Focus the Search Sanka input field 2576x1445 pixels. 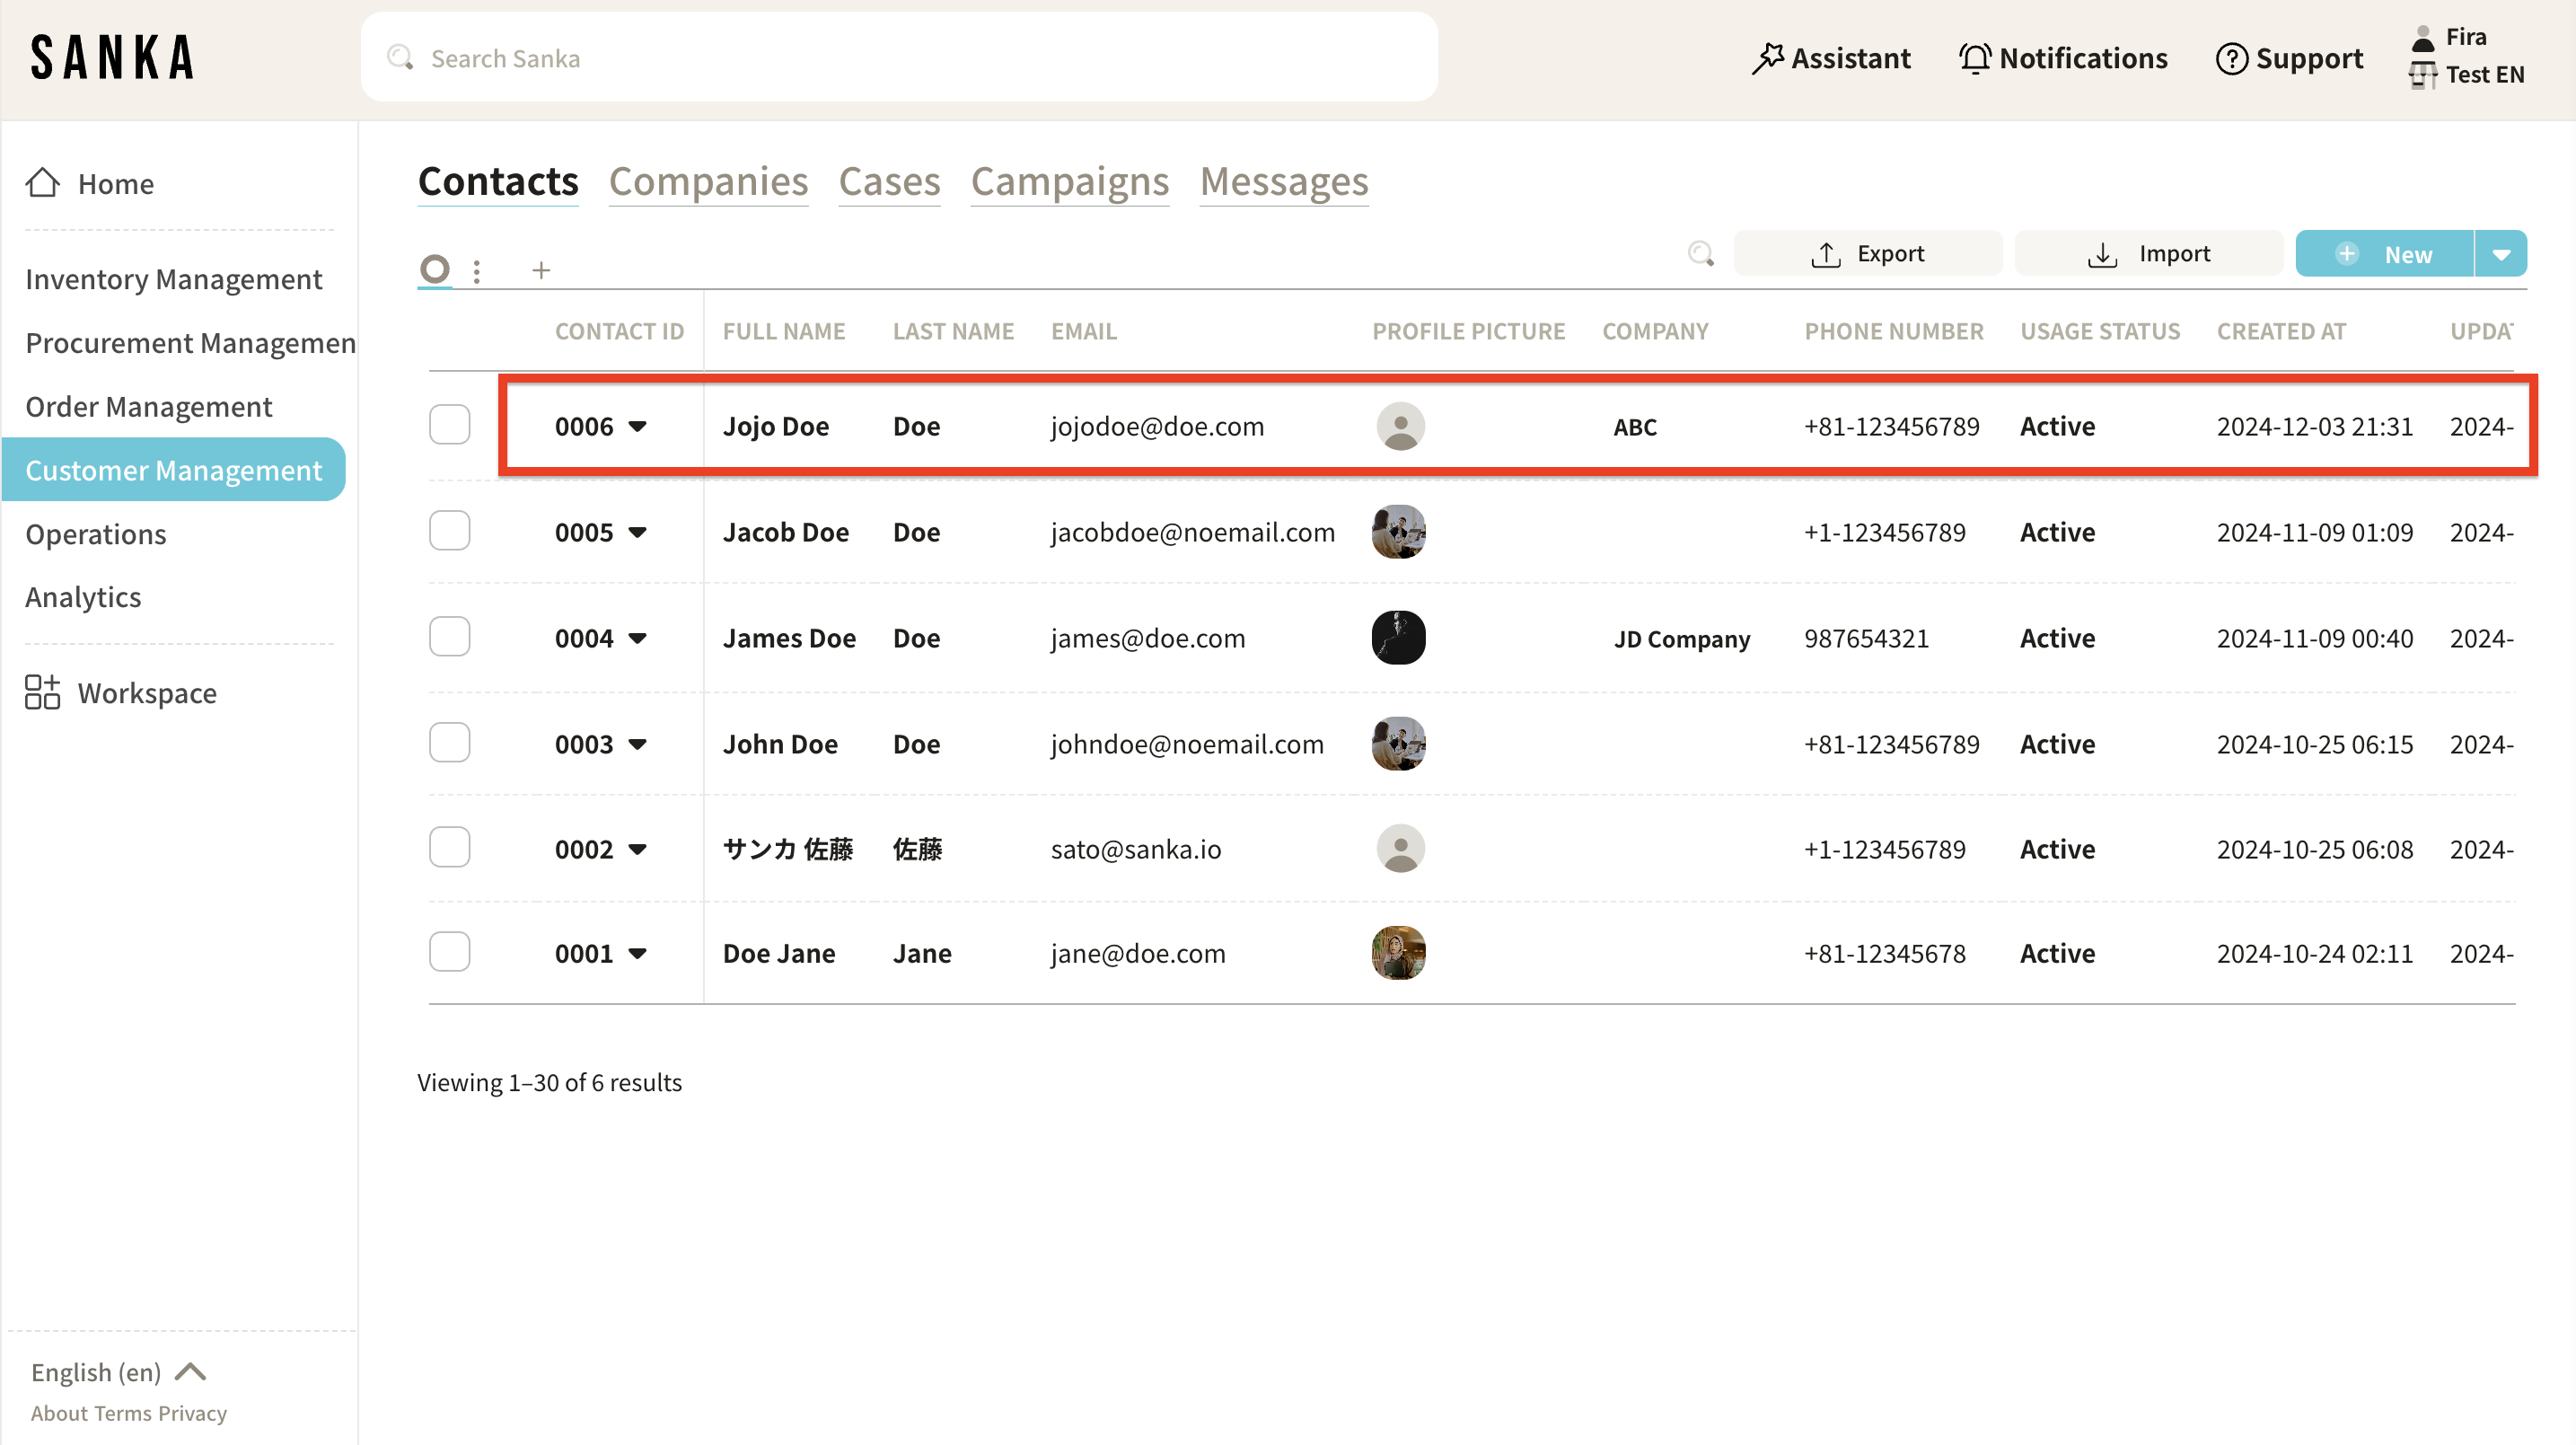click(900, 58)
